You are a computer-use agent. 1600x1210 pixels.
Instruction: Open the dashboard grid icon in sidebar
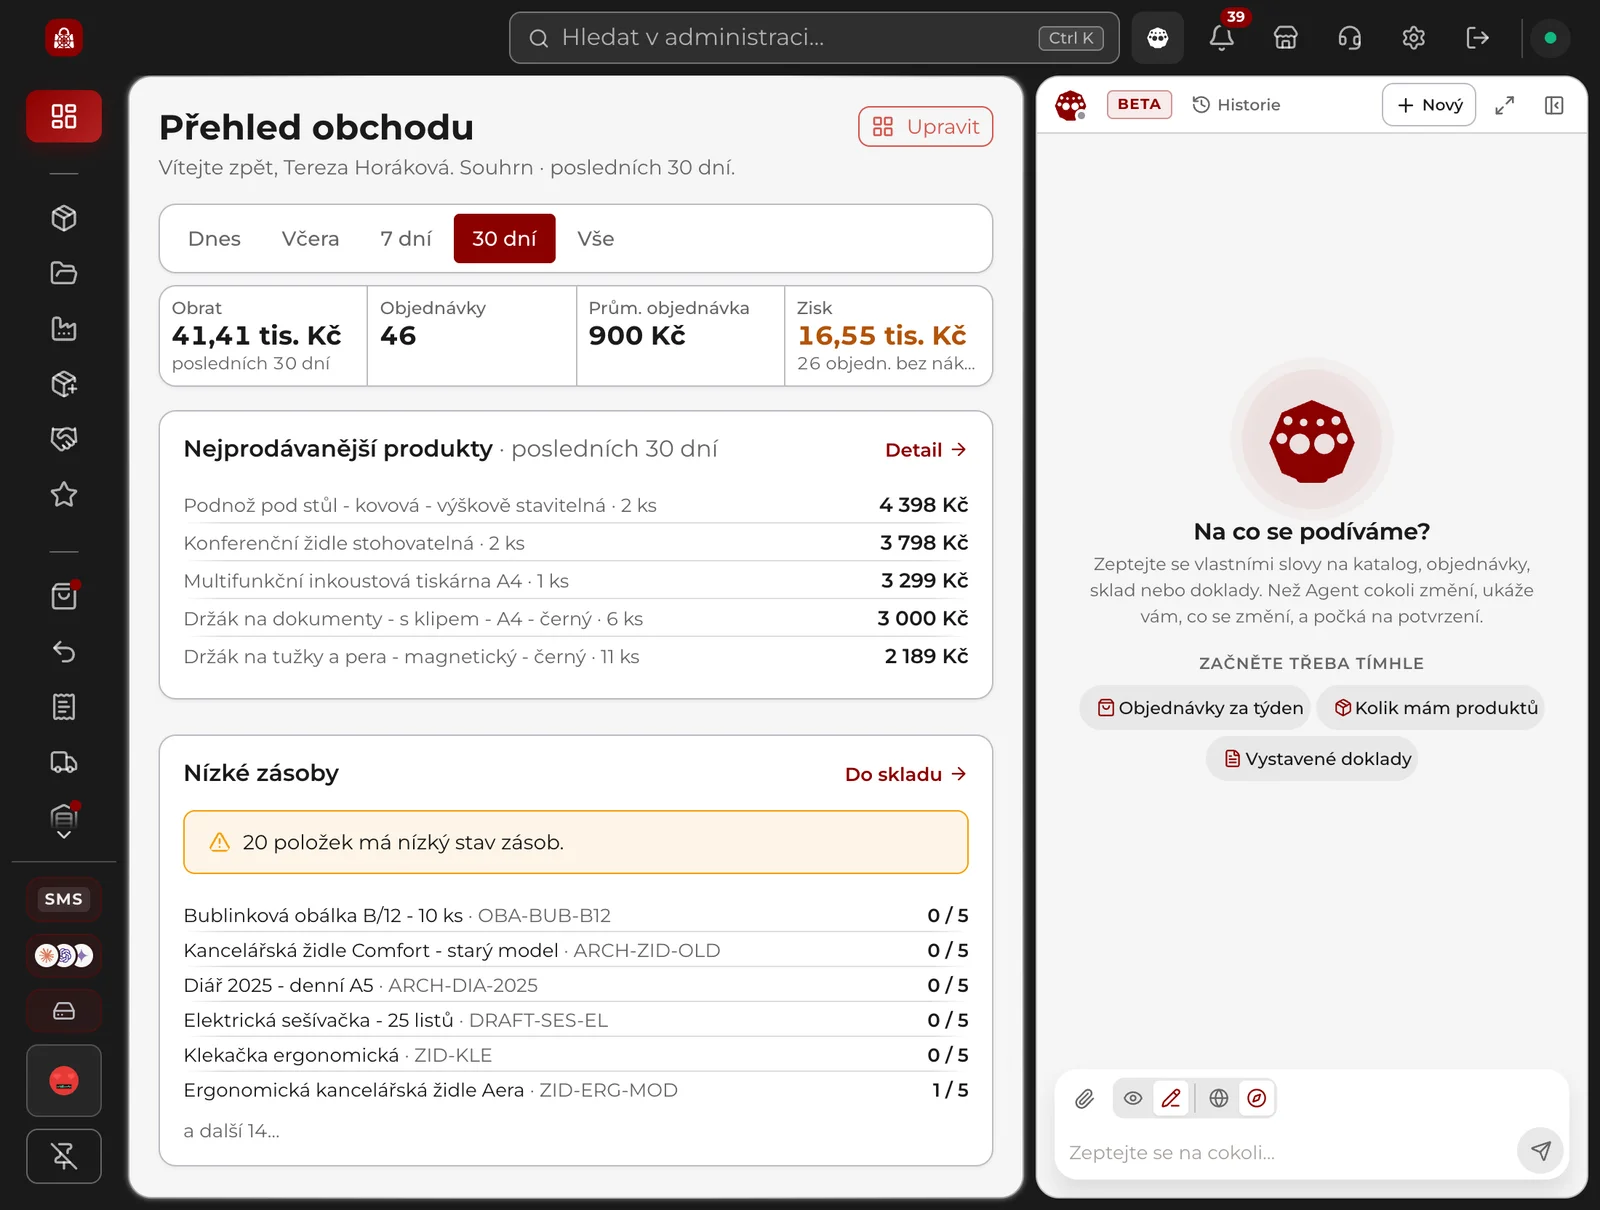click(64, 116)
